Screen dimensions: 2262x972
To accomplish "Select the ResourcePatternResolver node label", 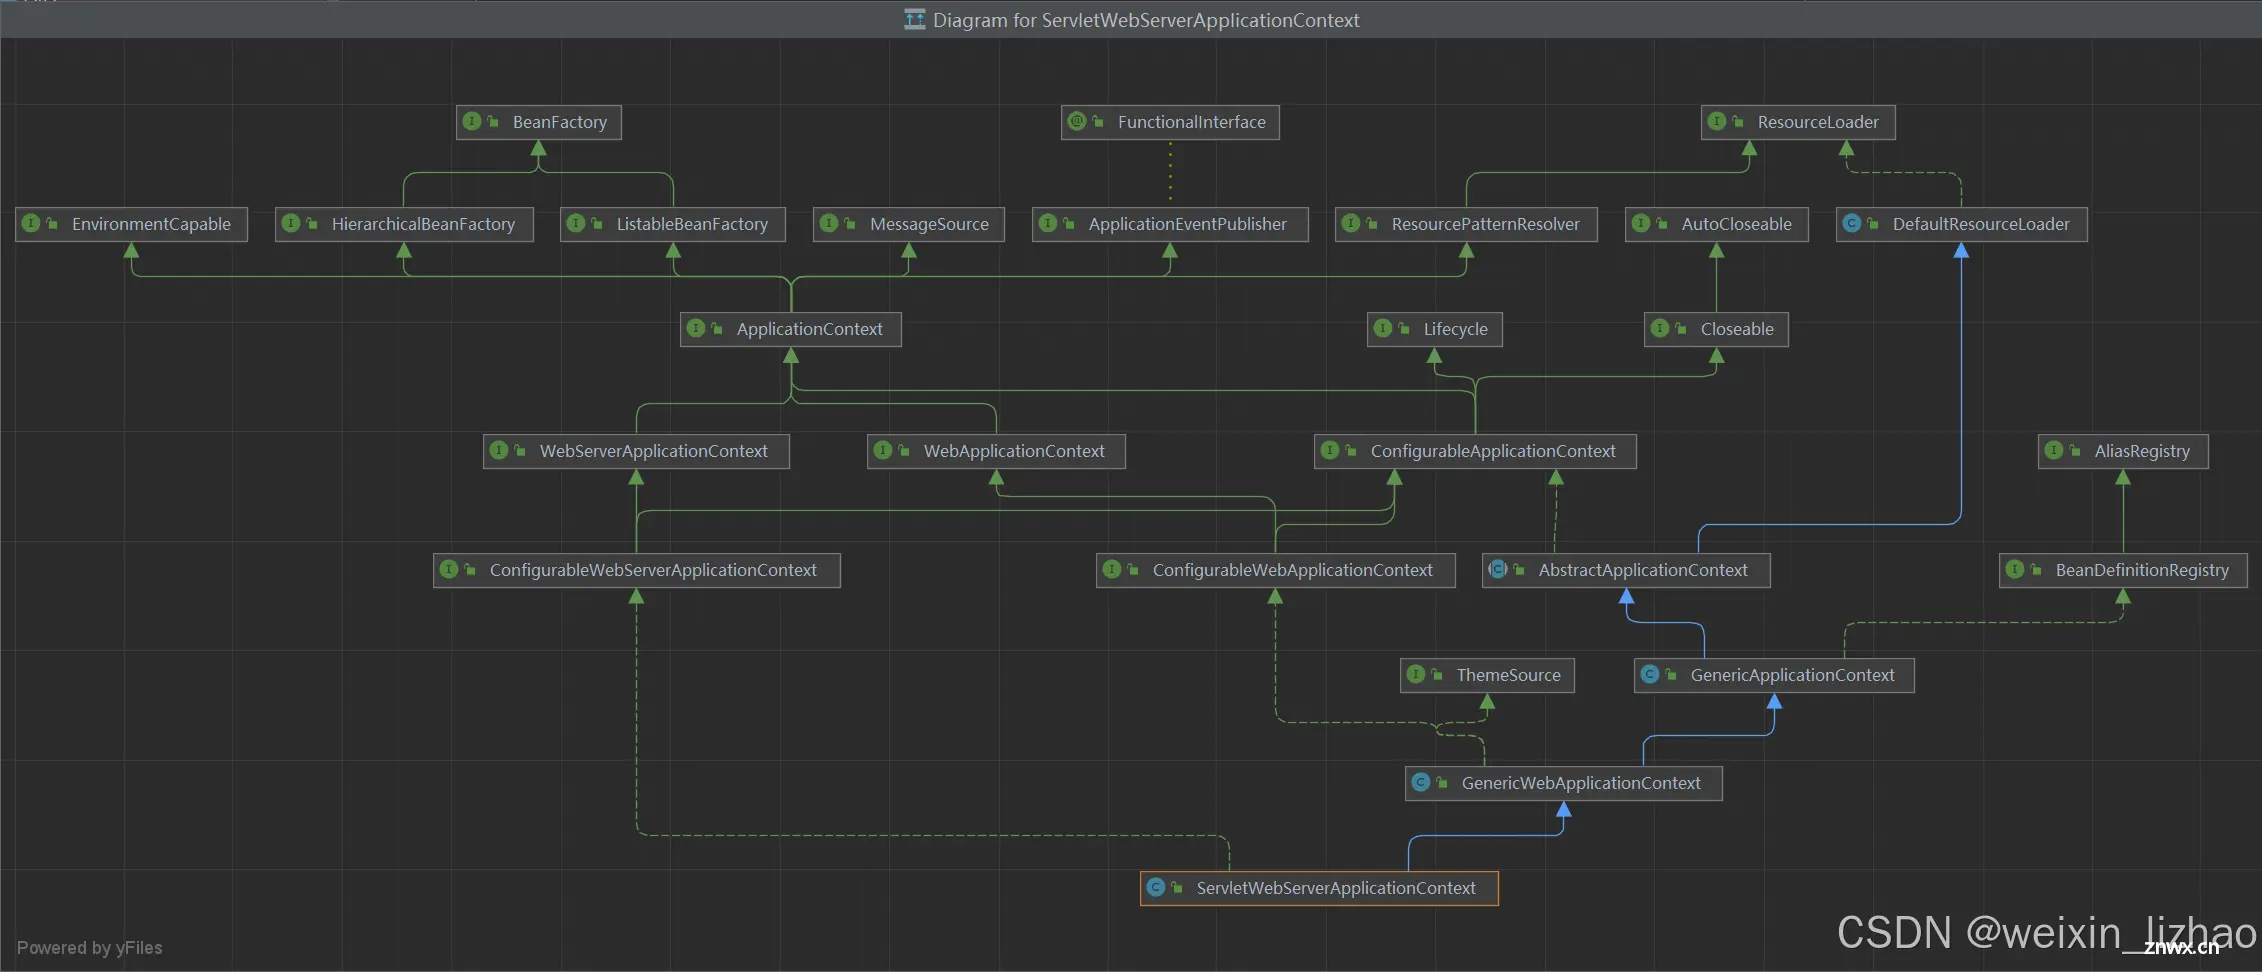I will [1486, 224].
